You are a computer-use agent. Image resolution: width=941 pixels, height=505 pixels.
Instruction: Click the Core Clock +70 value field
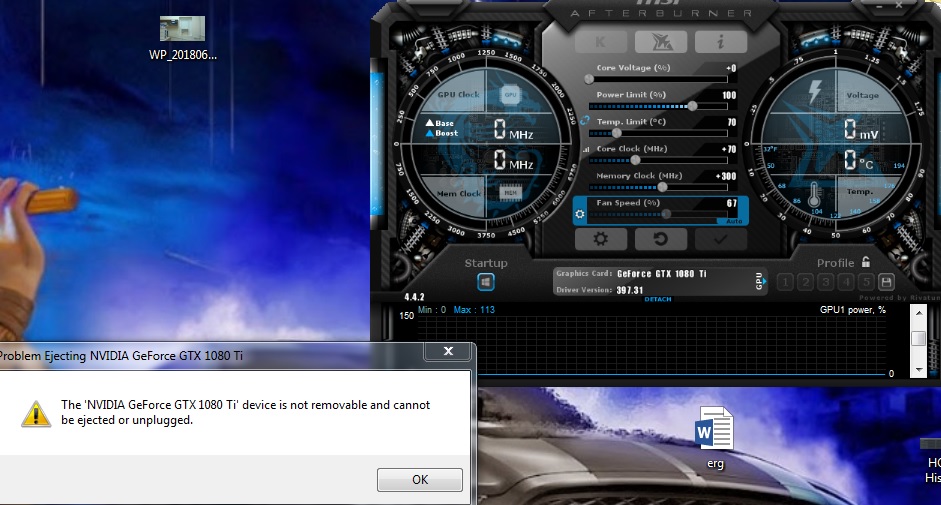[x=728, y=149]
